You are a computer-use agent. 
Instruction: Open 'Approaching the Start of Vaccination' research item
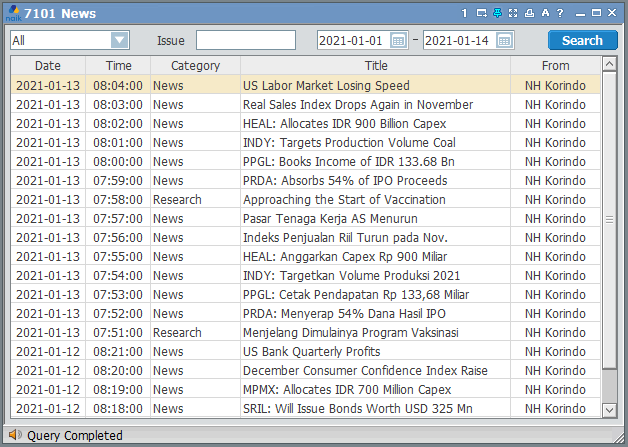pos(344,200)
